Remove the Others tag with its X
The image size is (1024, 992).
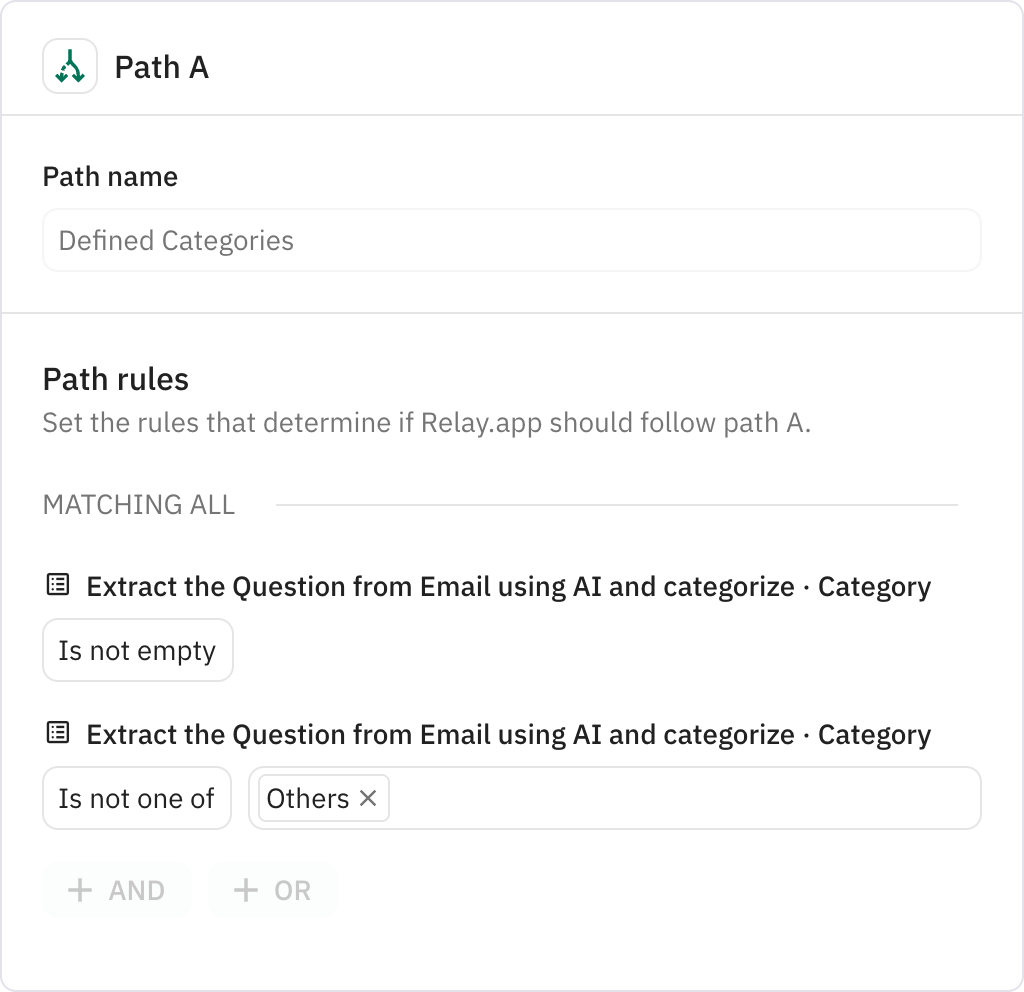click(x=368, y=798)
